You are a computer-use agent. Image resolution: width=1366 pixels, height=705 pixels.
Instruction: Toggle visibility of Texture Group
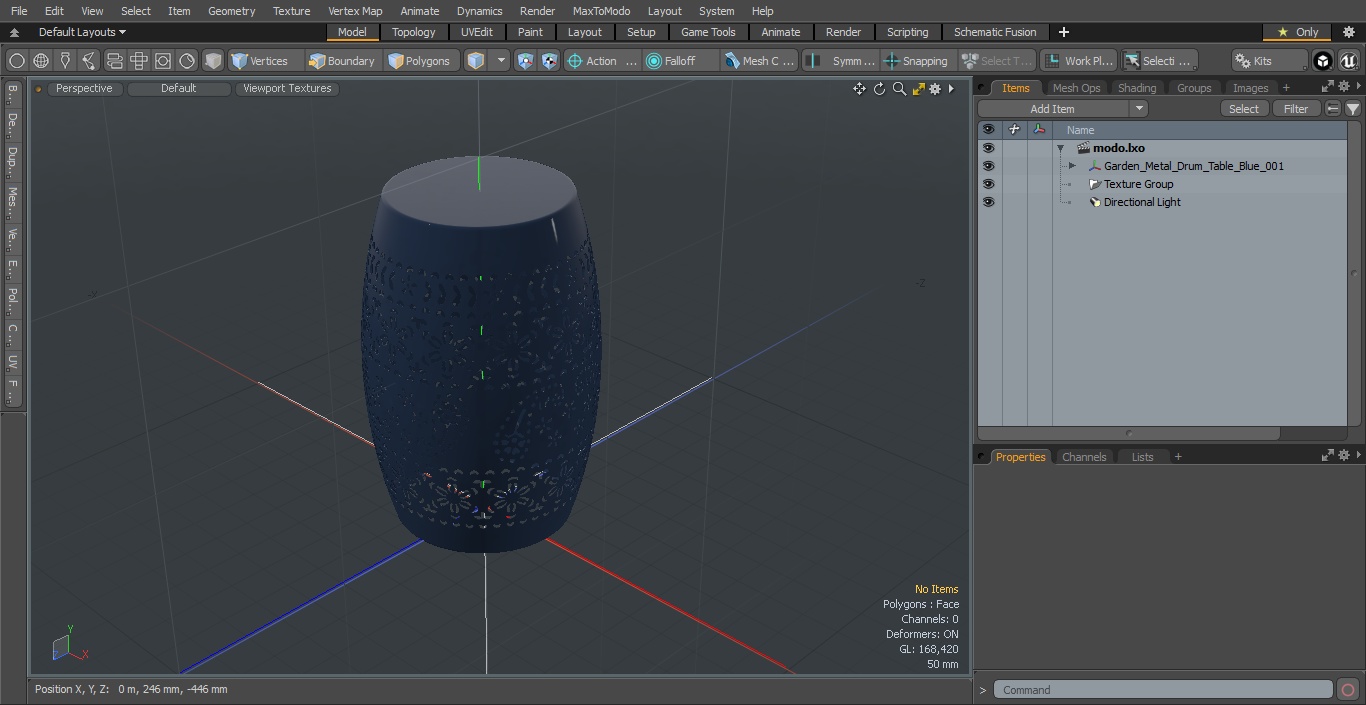pyautogui.click(x=988, y=184)
